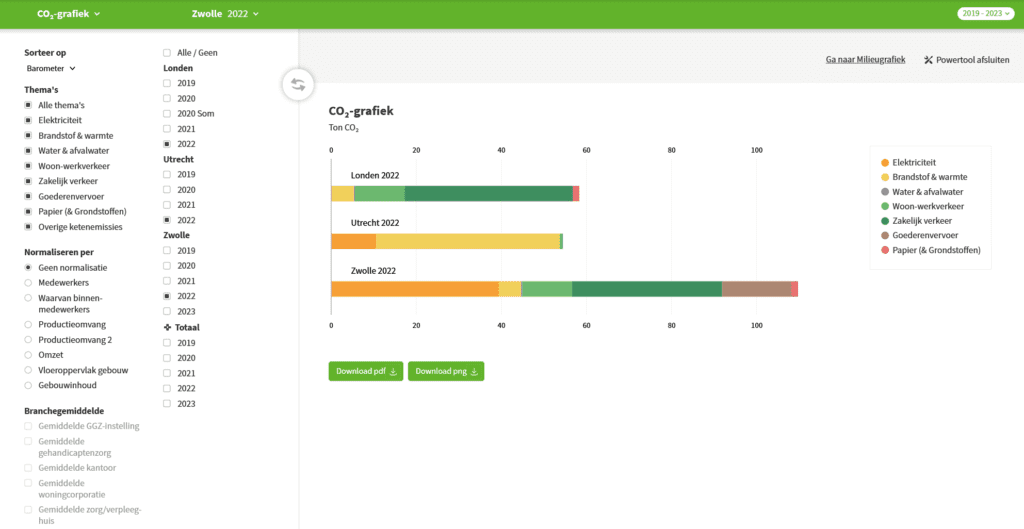Click the Zwolle 2022 Goederenvervoer bar segment
Screen dimensions: 1024x529
tap(756, 289)
